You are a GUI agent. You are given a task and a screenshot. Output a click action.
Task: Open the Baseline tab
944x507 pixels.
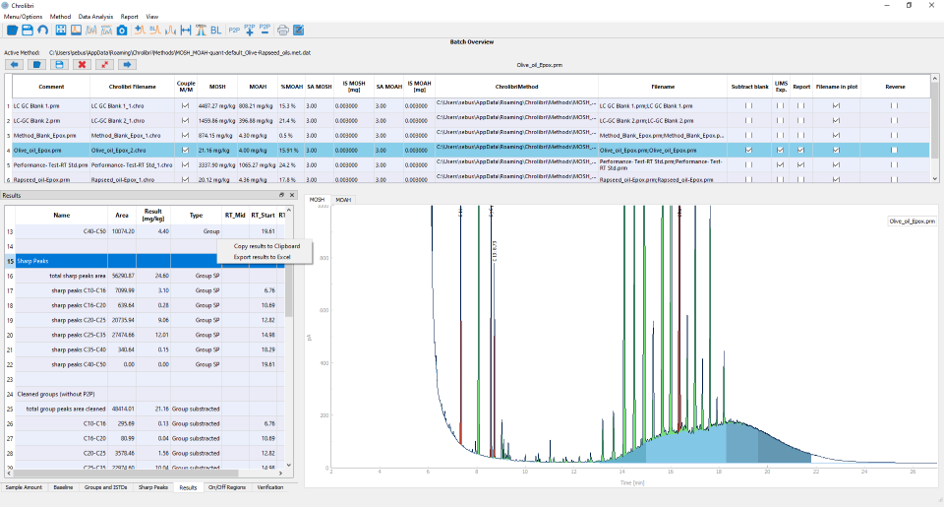pyautogui.click(x=63, y=487)
